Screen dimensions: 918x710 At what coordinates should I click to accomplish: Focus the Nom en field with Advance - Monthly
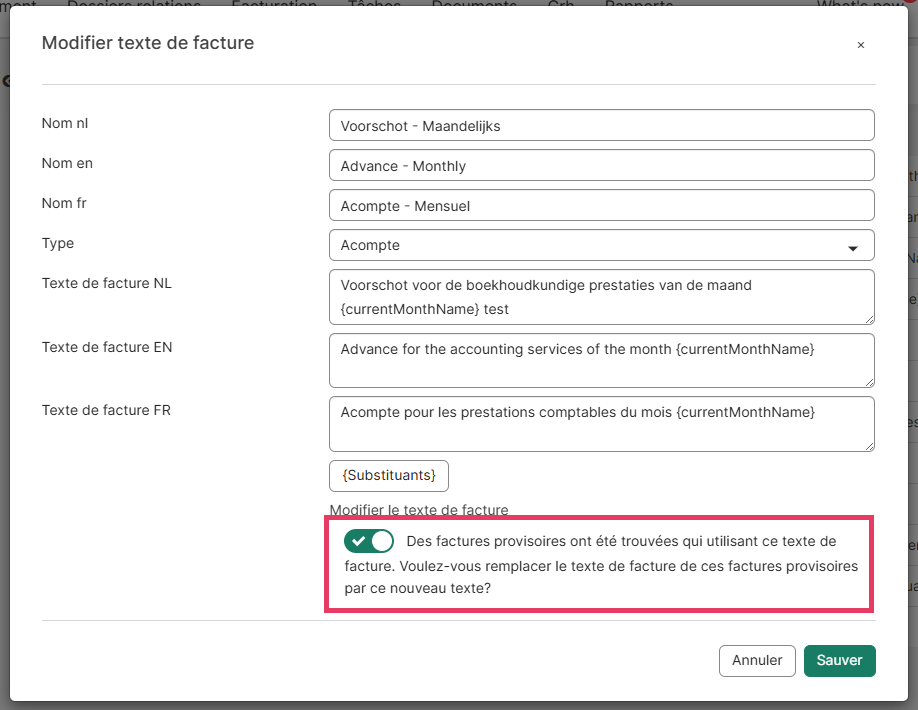601,165
